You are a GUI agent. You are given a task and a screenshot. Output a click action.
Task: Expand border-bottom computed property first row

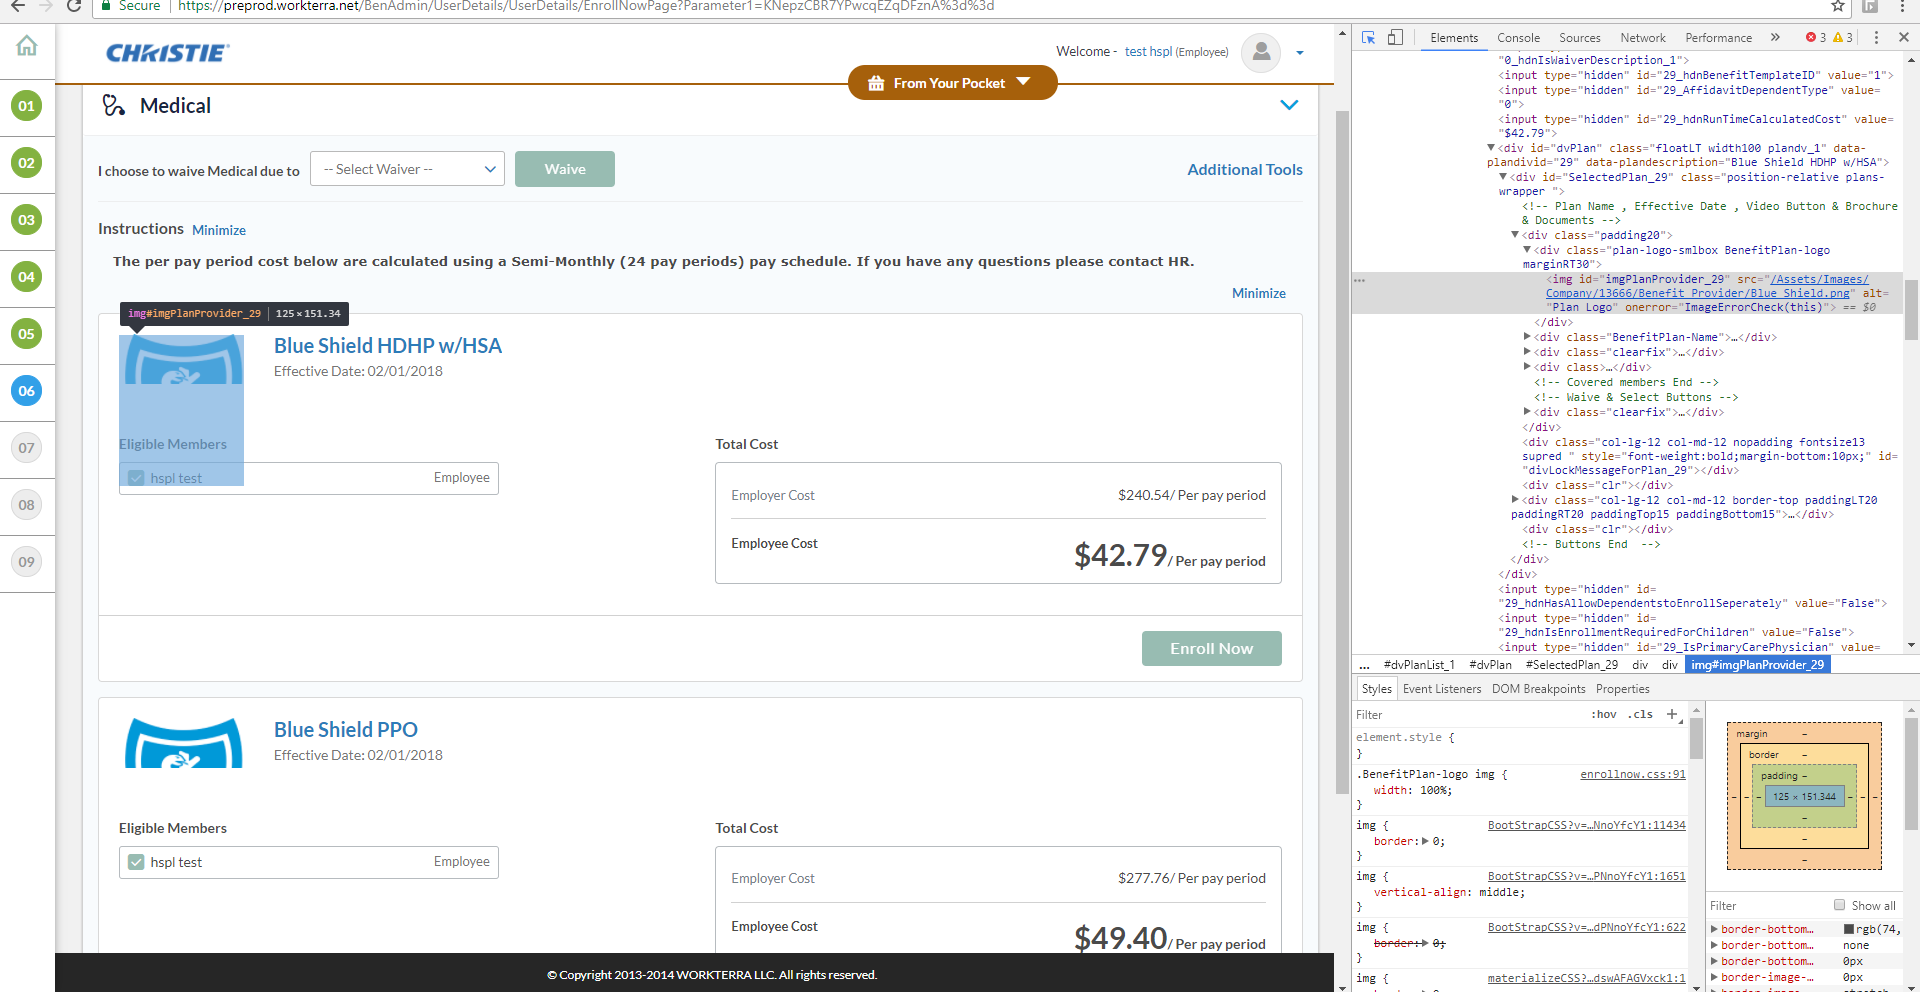(1714, 929)
